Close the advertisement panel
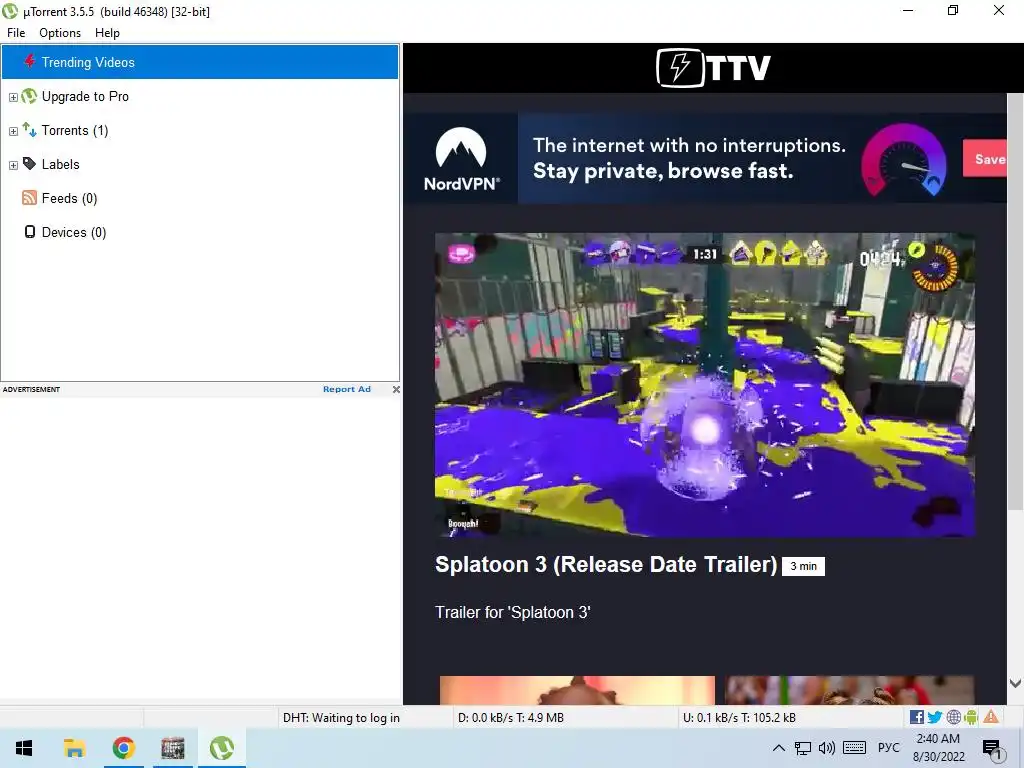 [396, 389]
